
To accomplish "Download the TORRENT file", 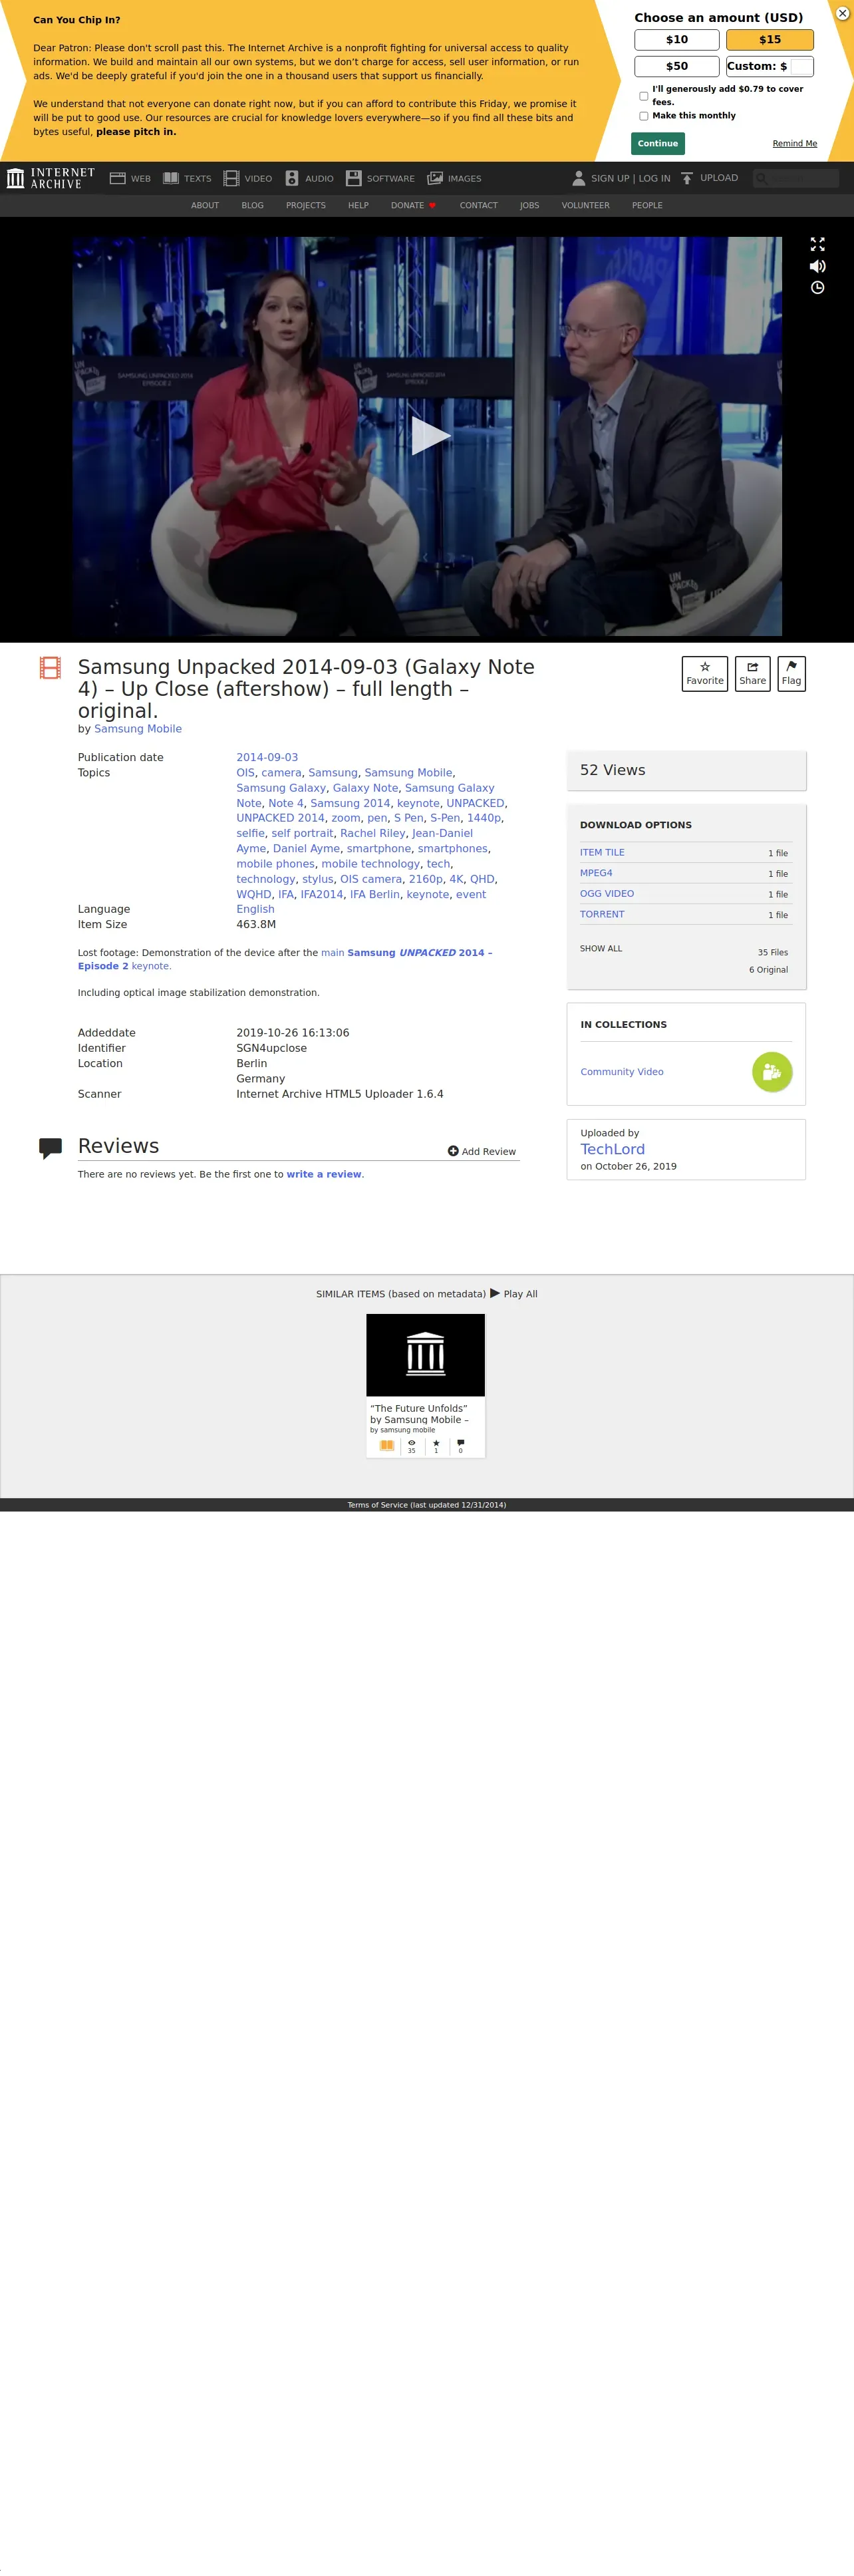I will coord(602,915).
